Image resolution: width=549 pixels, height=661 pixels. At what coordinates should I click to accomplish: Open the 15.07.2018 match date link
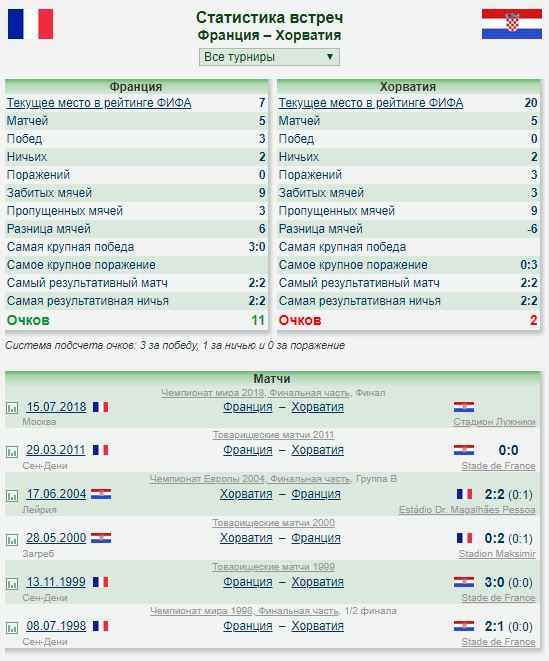click(56, 407)
